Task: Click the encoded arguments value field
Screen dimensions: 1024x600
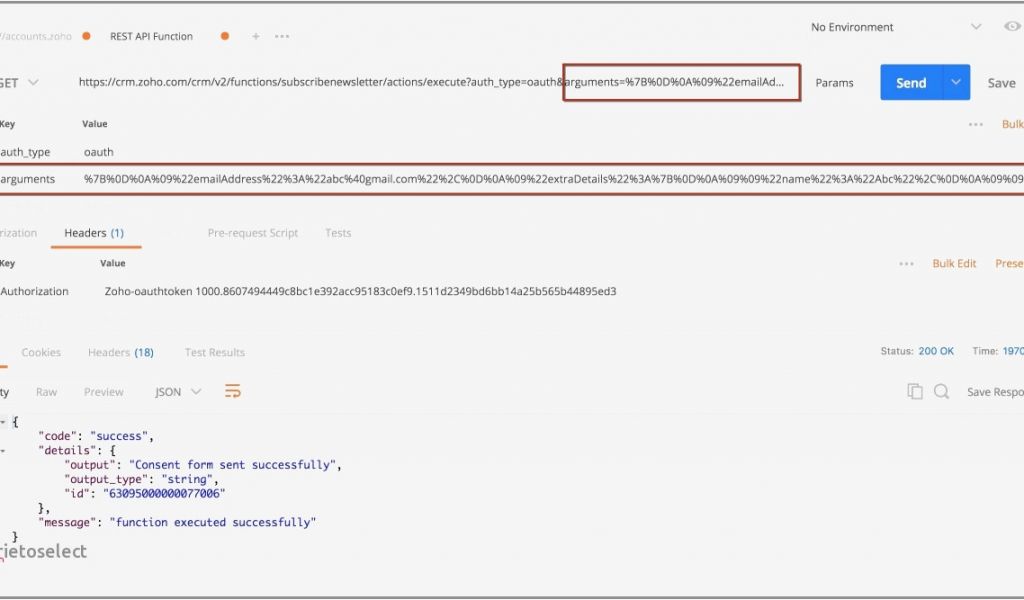Action: [x=553, y=179]
